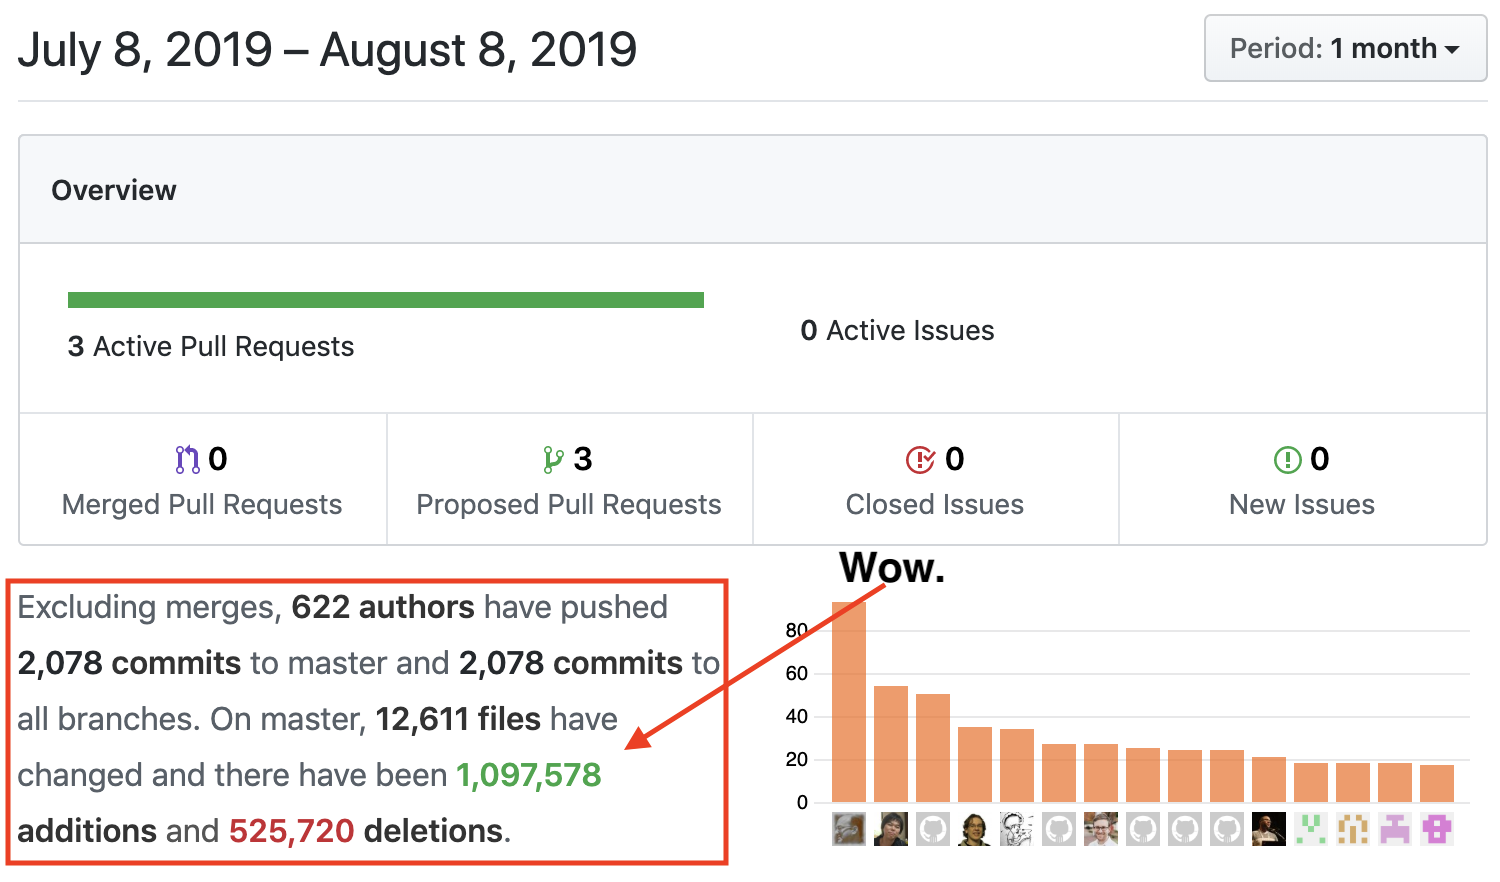
Task: Open the first contributor's avatar under the chart
Action: (x=848, y=828)
